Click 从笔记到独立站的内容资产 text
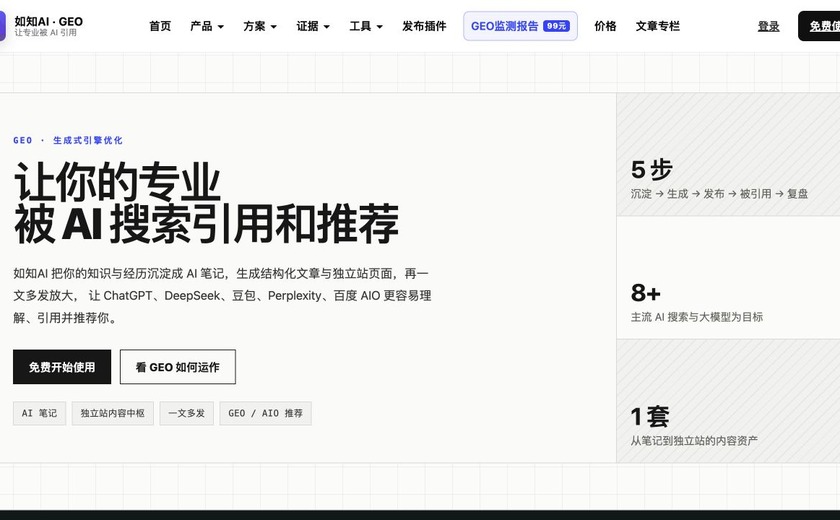840x520 pixels. (x=694, y=441)
